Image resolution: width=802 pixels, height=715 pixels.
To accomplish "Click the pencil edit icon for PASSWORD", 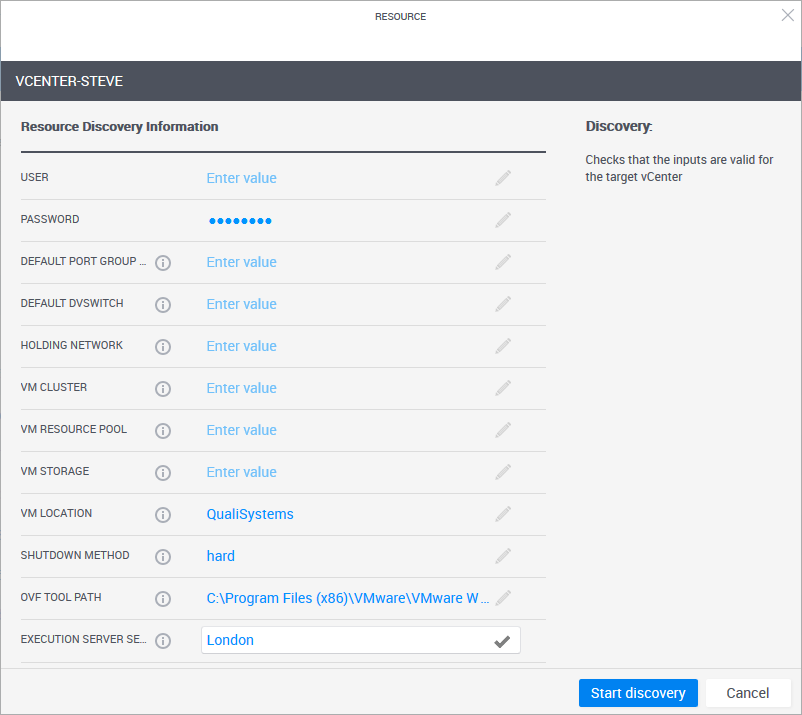I will [x=503, y=220].
